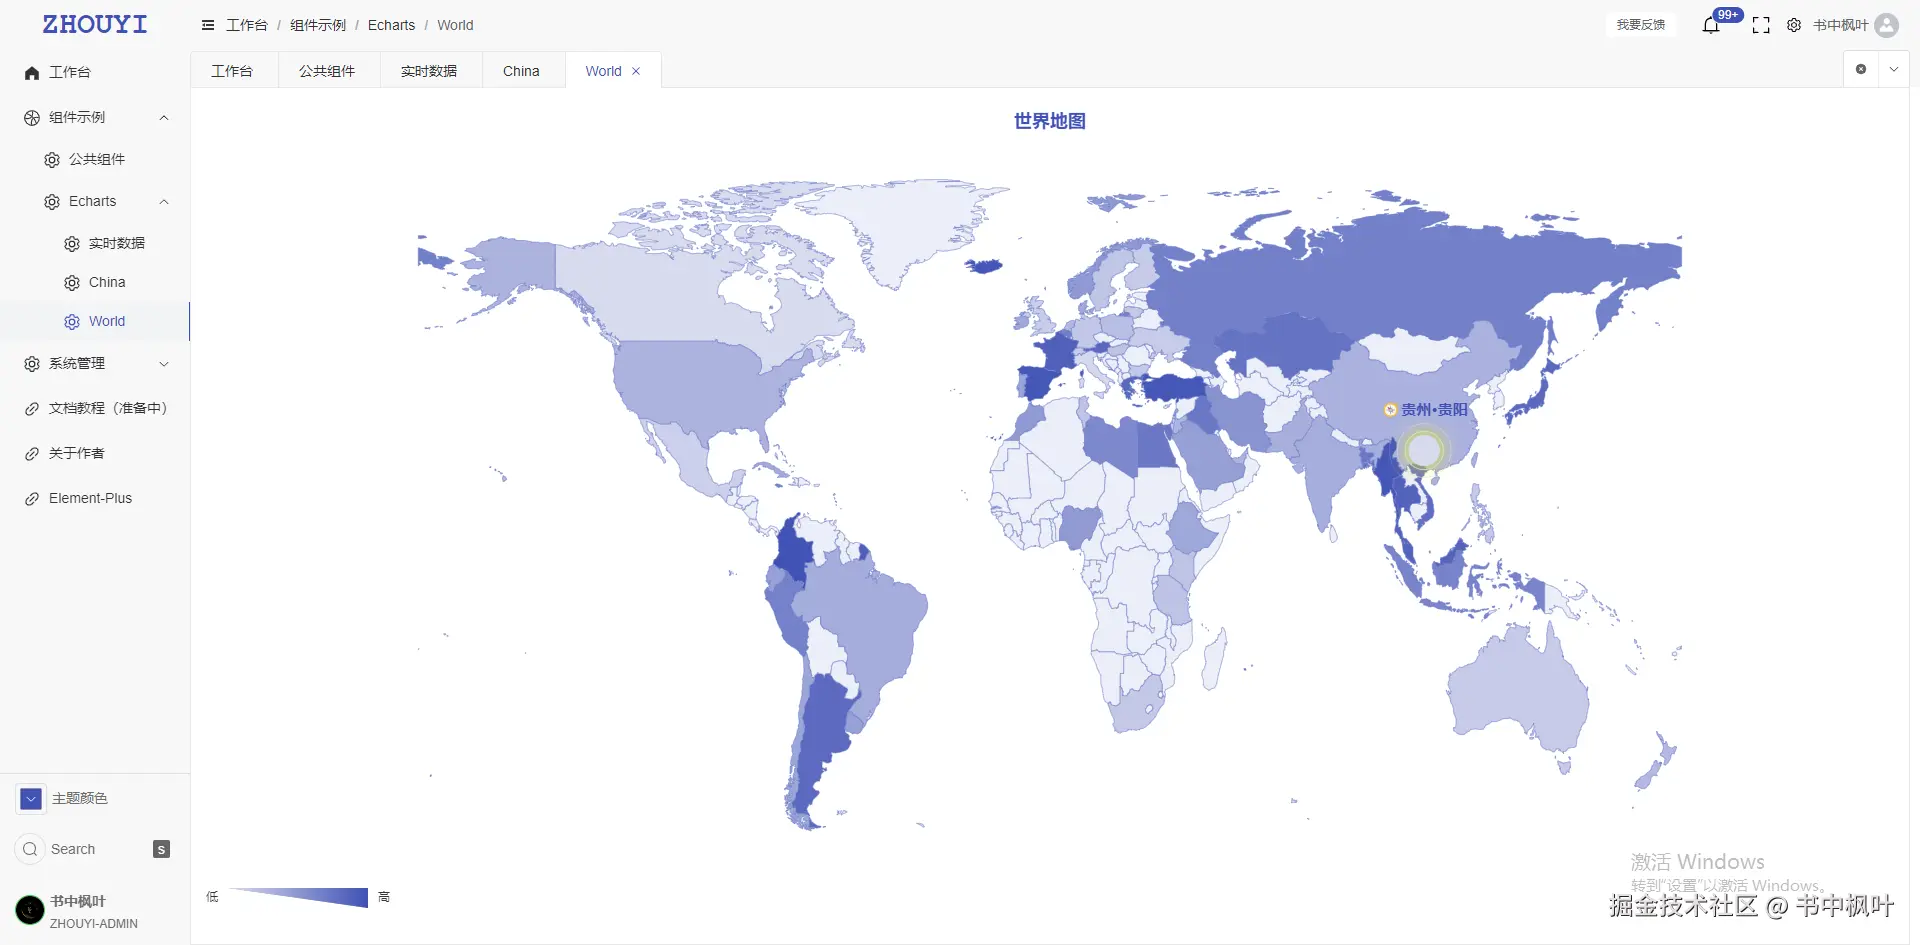Viewport: 1920px width, 945px height.
Task: Click the 我要反馈 feedback button
Action: [1641, 25]
